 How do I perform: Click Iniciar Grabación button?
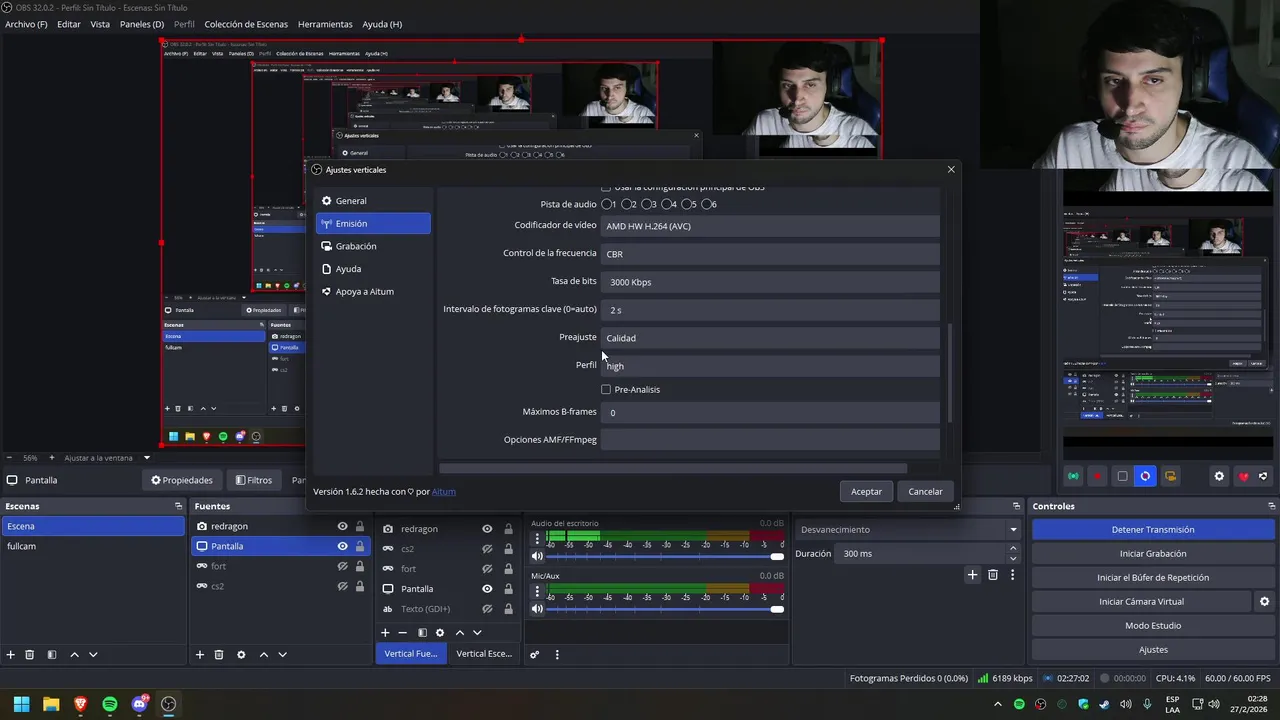(1153, 553)
